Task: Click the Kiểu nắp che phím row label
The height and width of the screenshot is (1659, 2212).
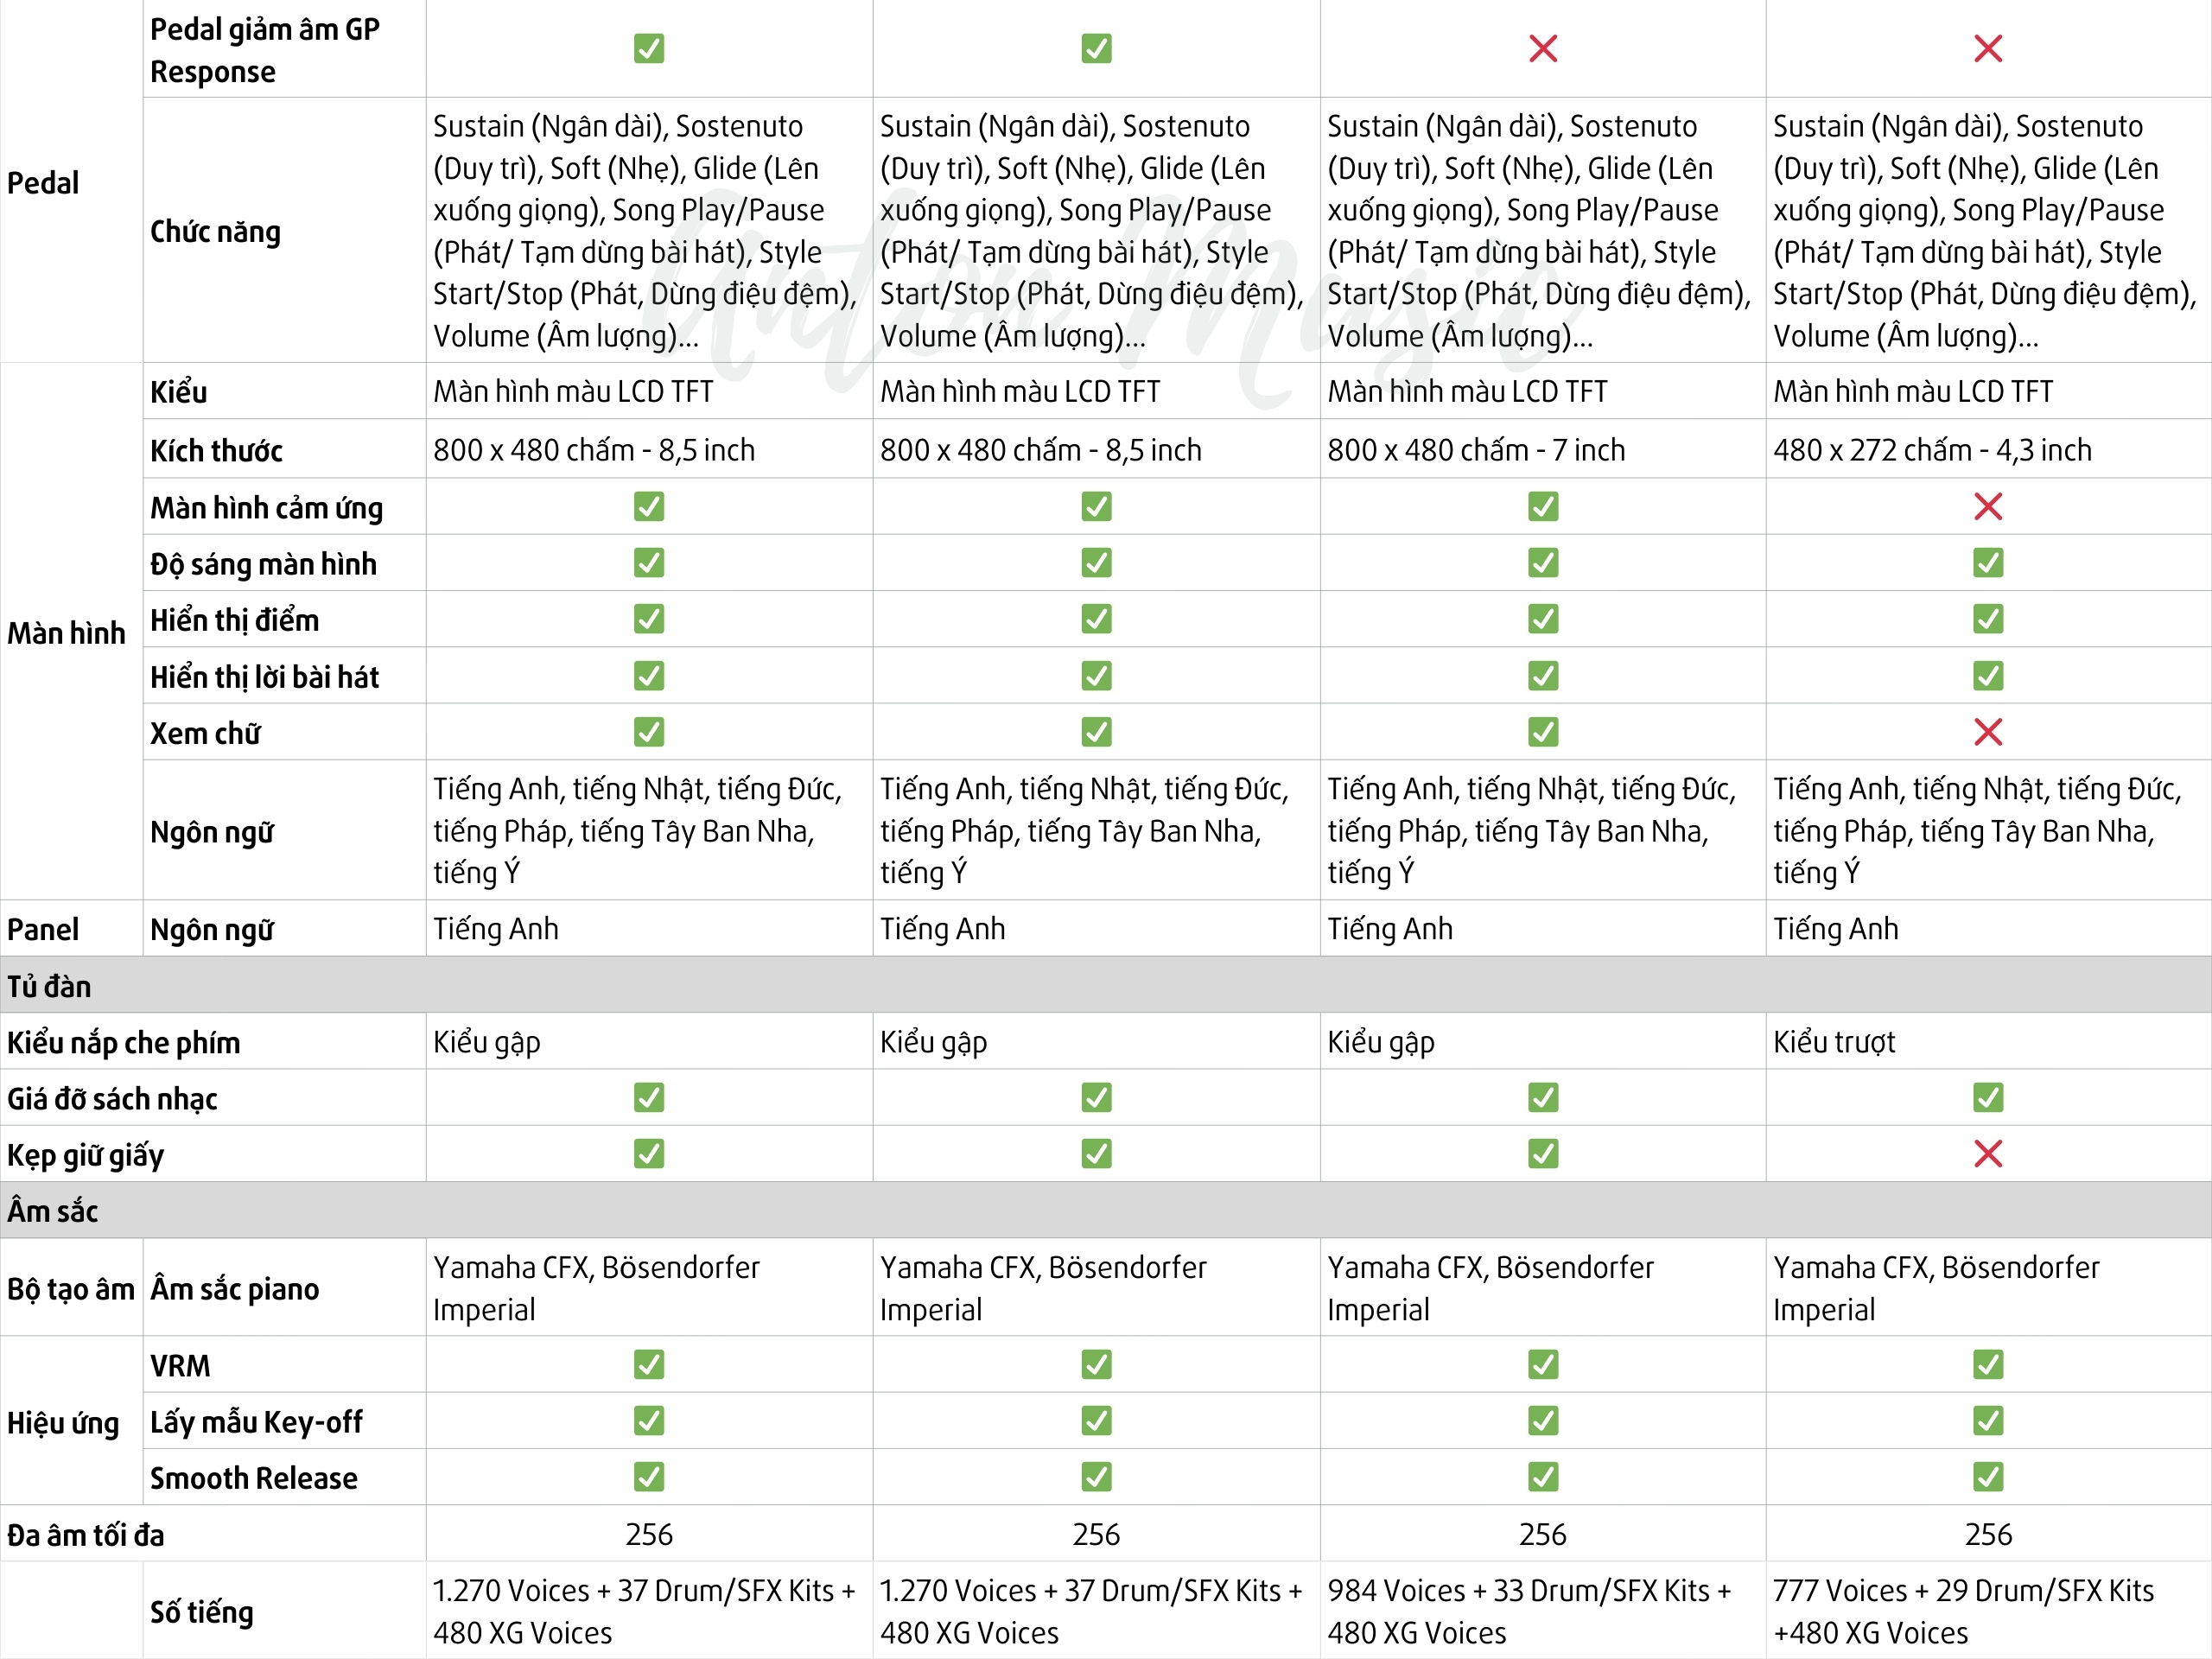Action: (124, 1042)
